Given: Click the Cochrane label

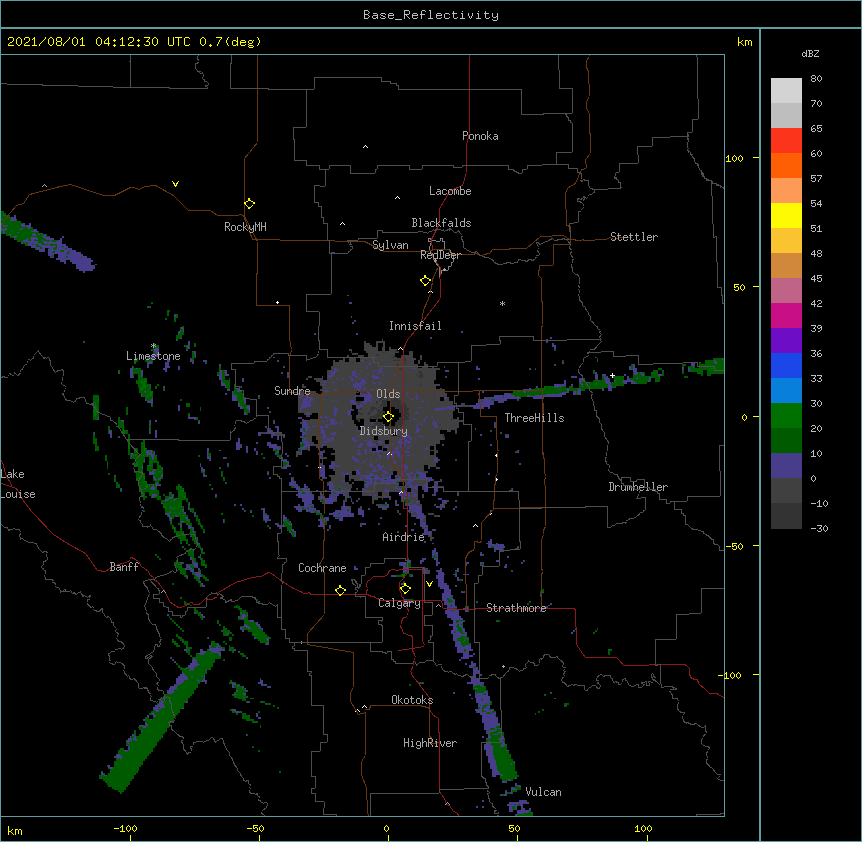Looking at the screenshot, I should pyautogui.click(x=322, y=568).
